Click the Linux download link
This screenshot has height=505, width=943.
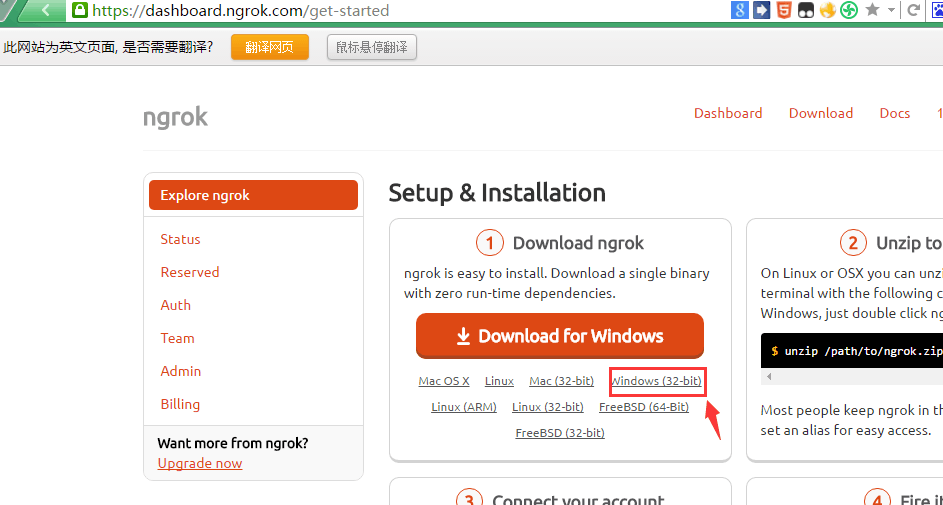click(499, 381)
